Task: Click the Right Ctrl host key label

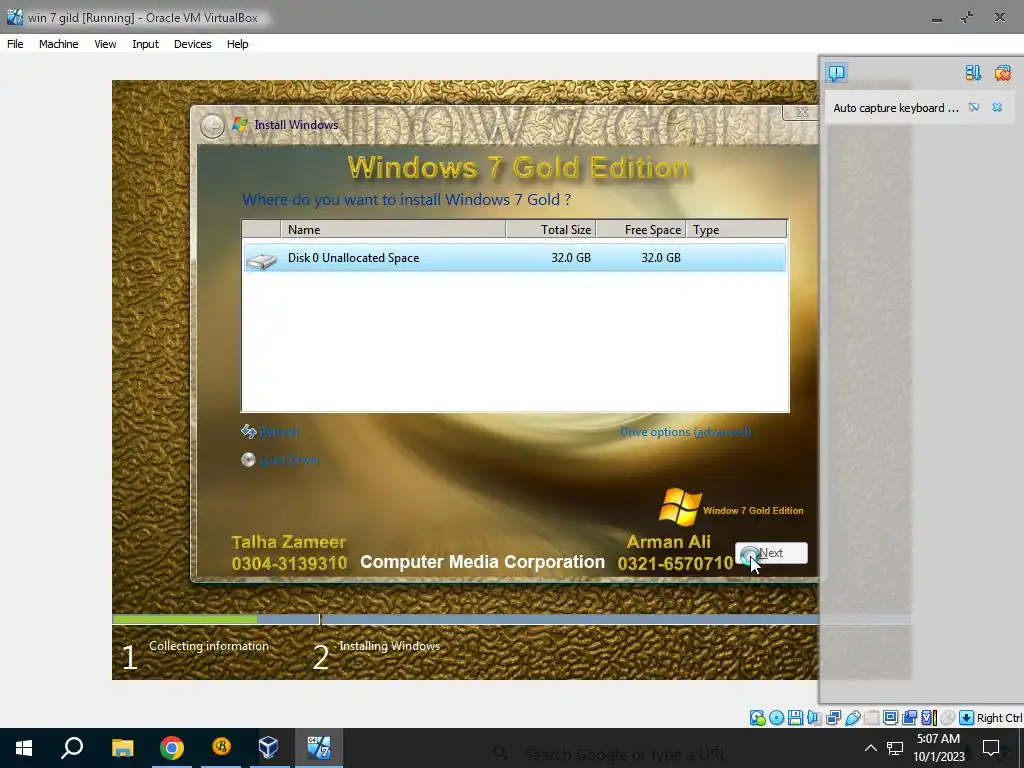Action: [999, 718]
